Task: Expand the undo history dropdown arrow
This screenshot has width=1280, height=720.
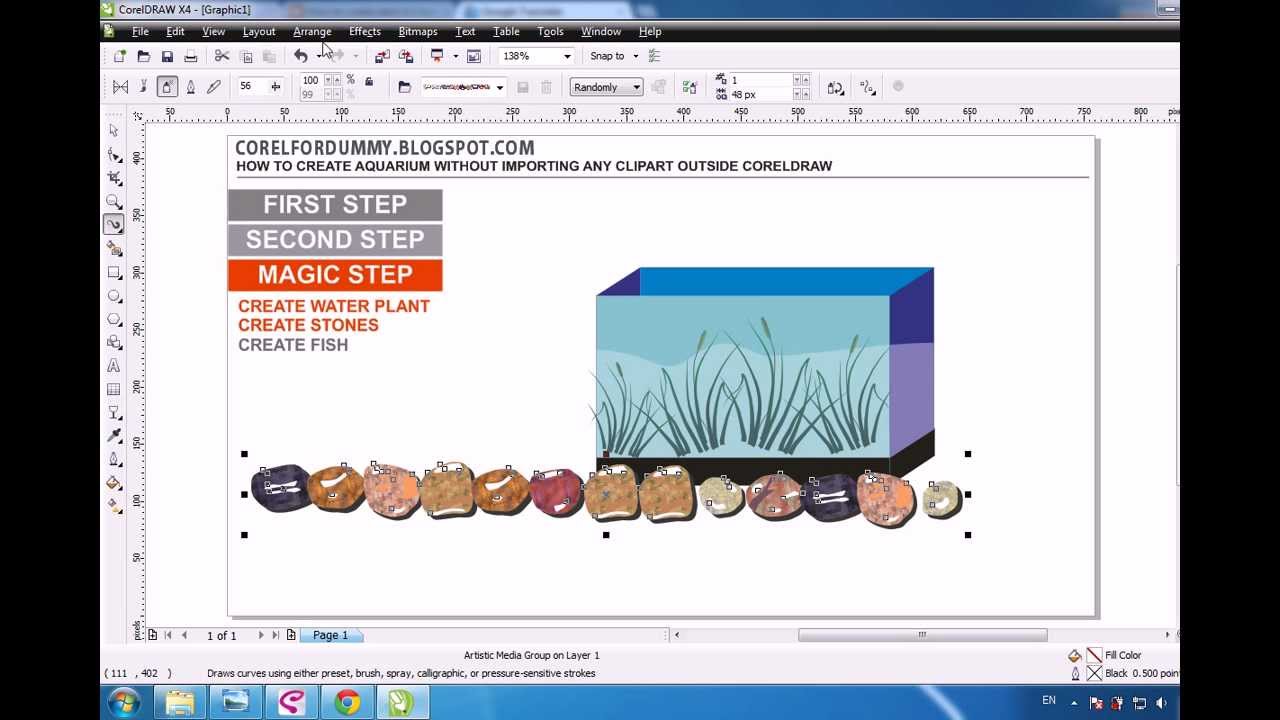Action: click(x=319, y=56)
